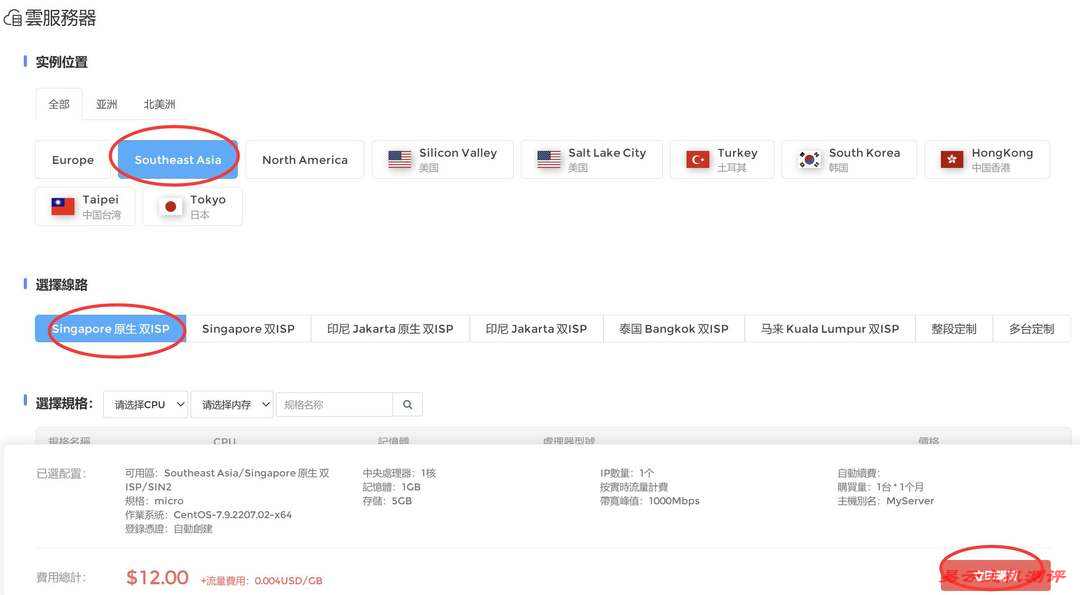This screenshot has width=1080, height=595.
Task: Click the search magnifier icon
Action: (407, 405)
